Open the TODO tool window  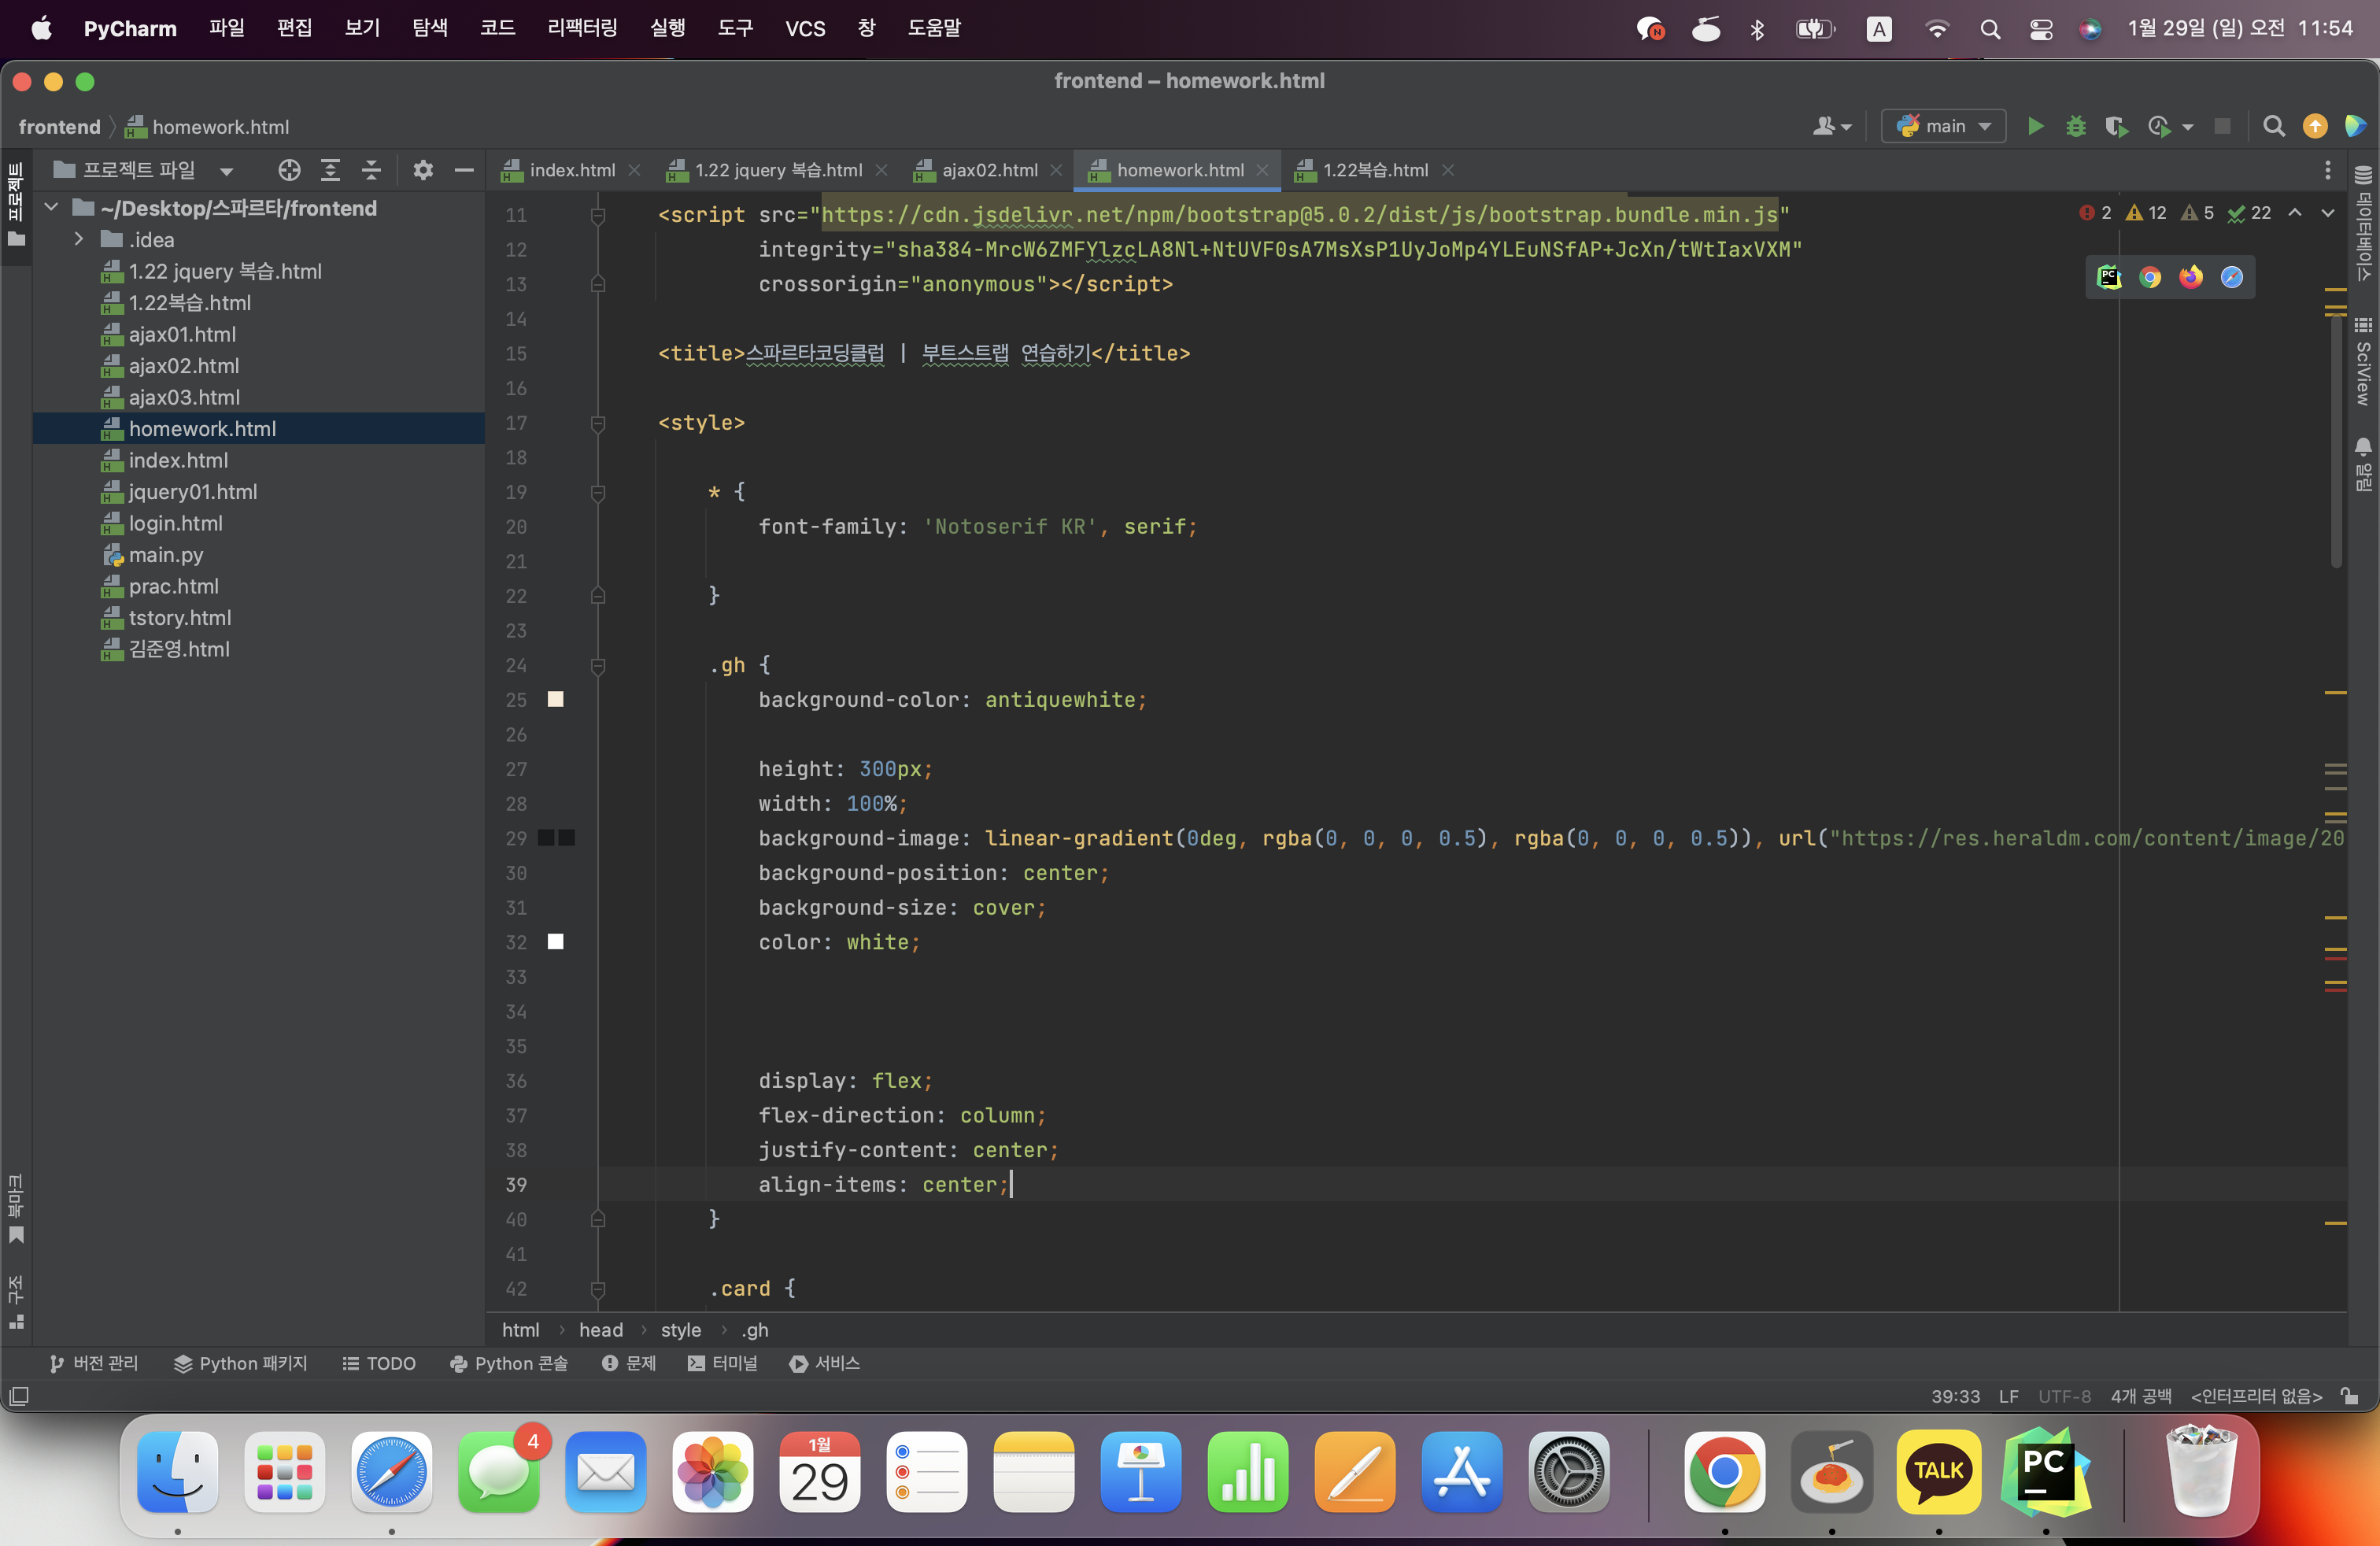(x=379, y=1363)
